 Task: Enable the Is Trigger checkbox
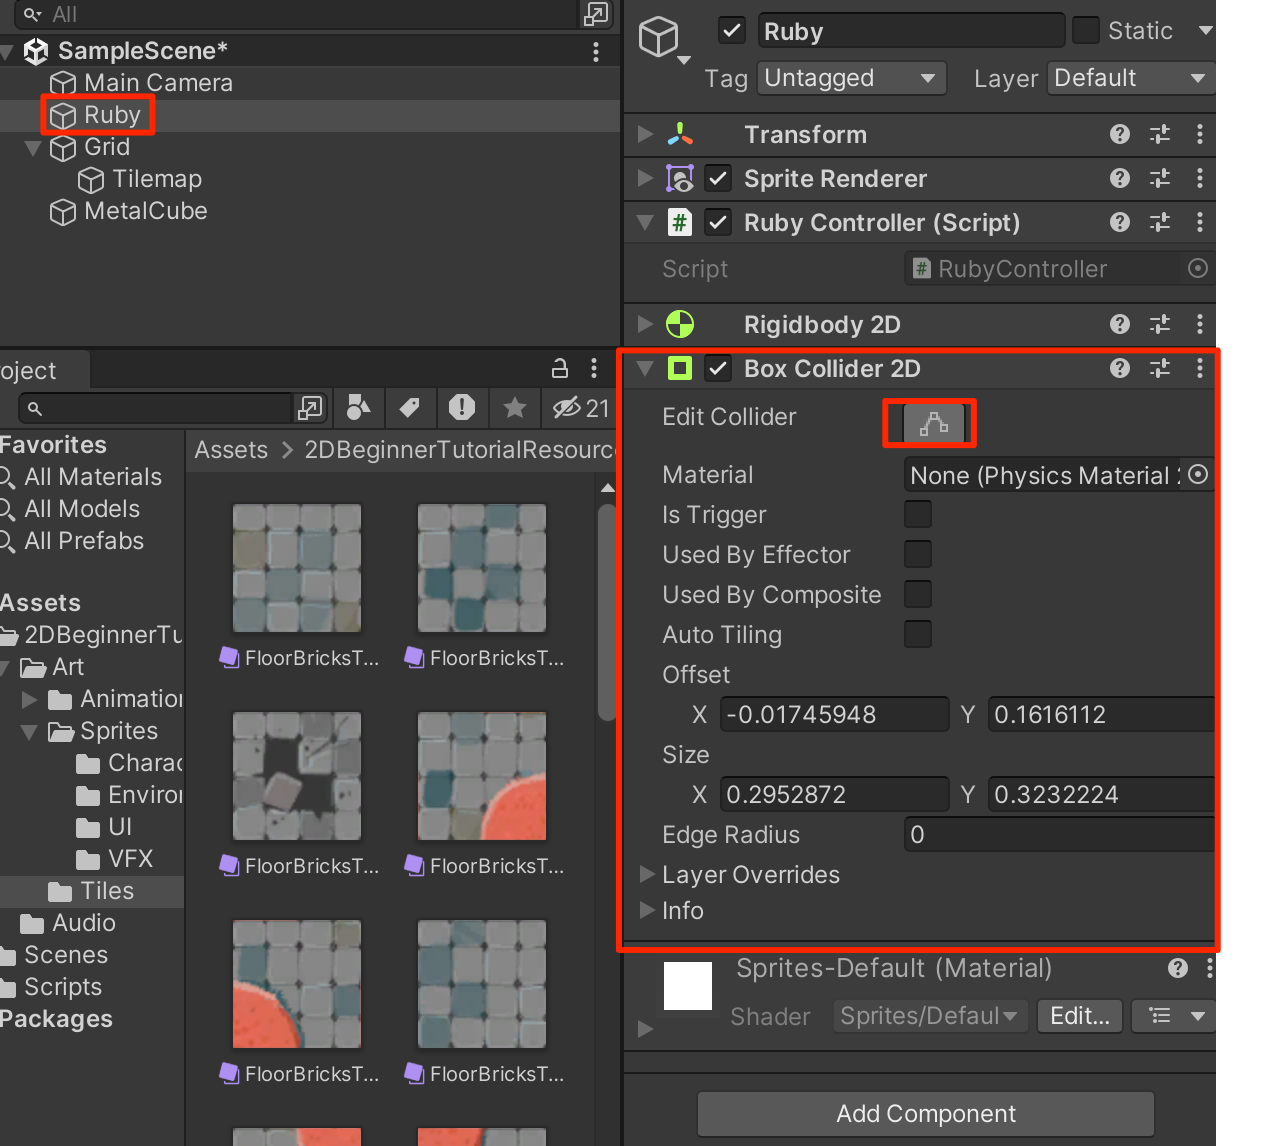point(917,515)
